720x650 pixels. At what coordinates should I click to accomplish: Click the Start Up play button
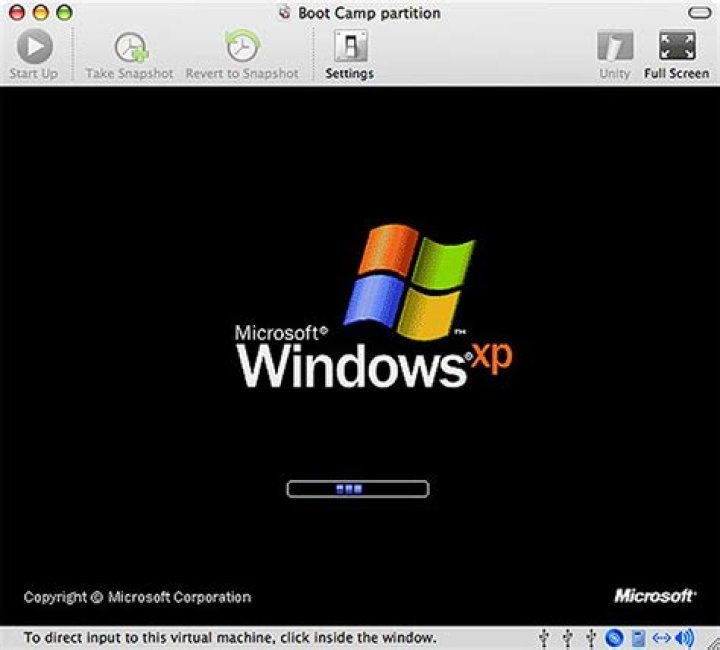tap(34, 46)
